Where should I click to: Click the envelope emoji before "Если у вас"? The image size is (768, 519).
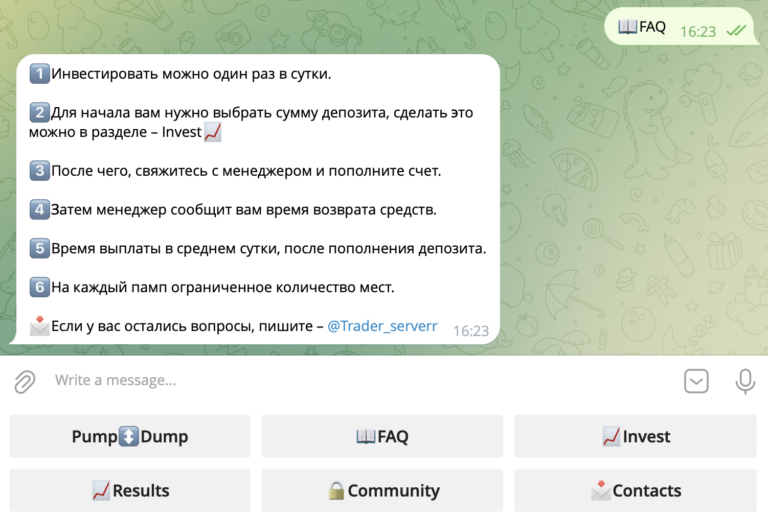click(x=39, y=325)
